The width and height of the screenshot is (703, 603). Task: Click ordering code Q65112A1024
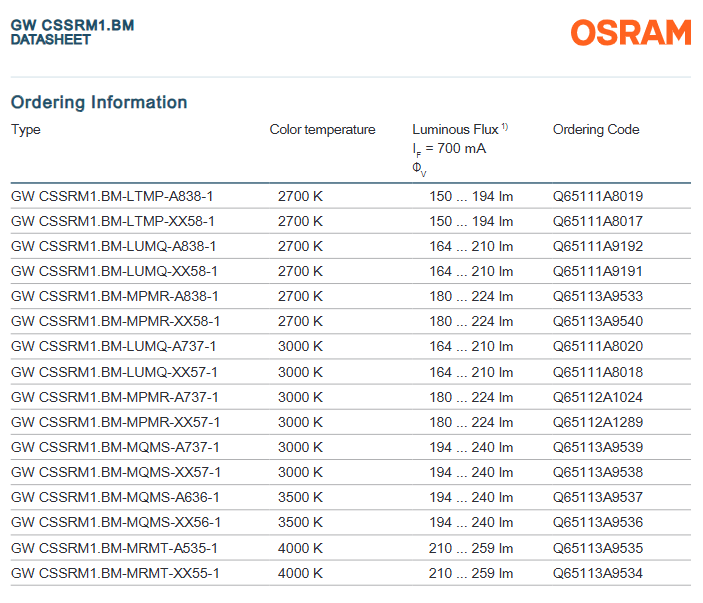click(598, 398)
